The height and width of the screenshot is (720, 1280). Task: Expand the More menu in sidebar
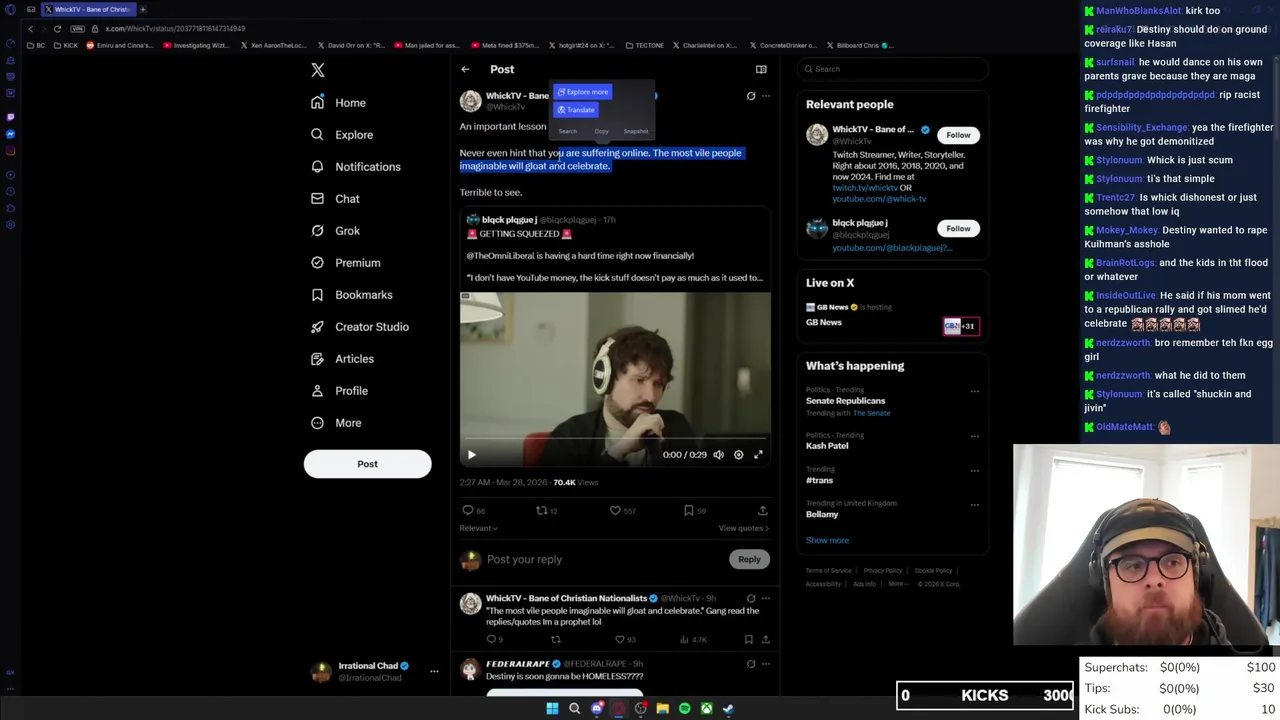[x=336, y=423]
